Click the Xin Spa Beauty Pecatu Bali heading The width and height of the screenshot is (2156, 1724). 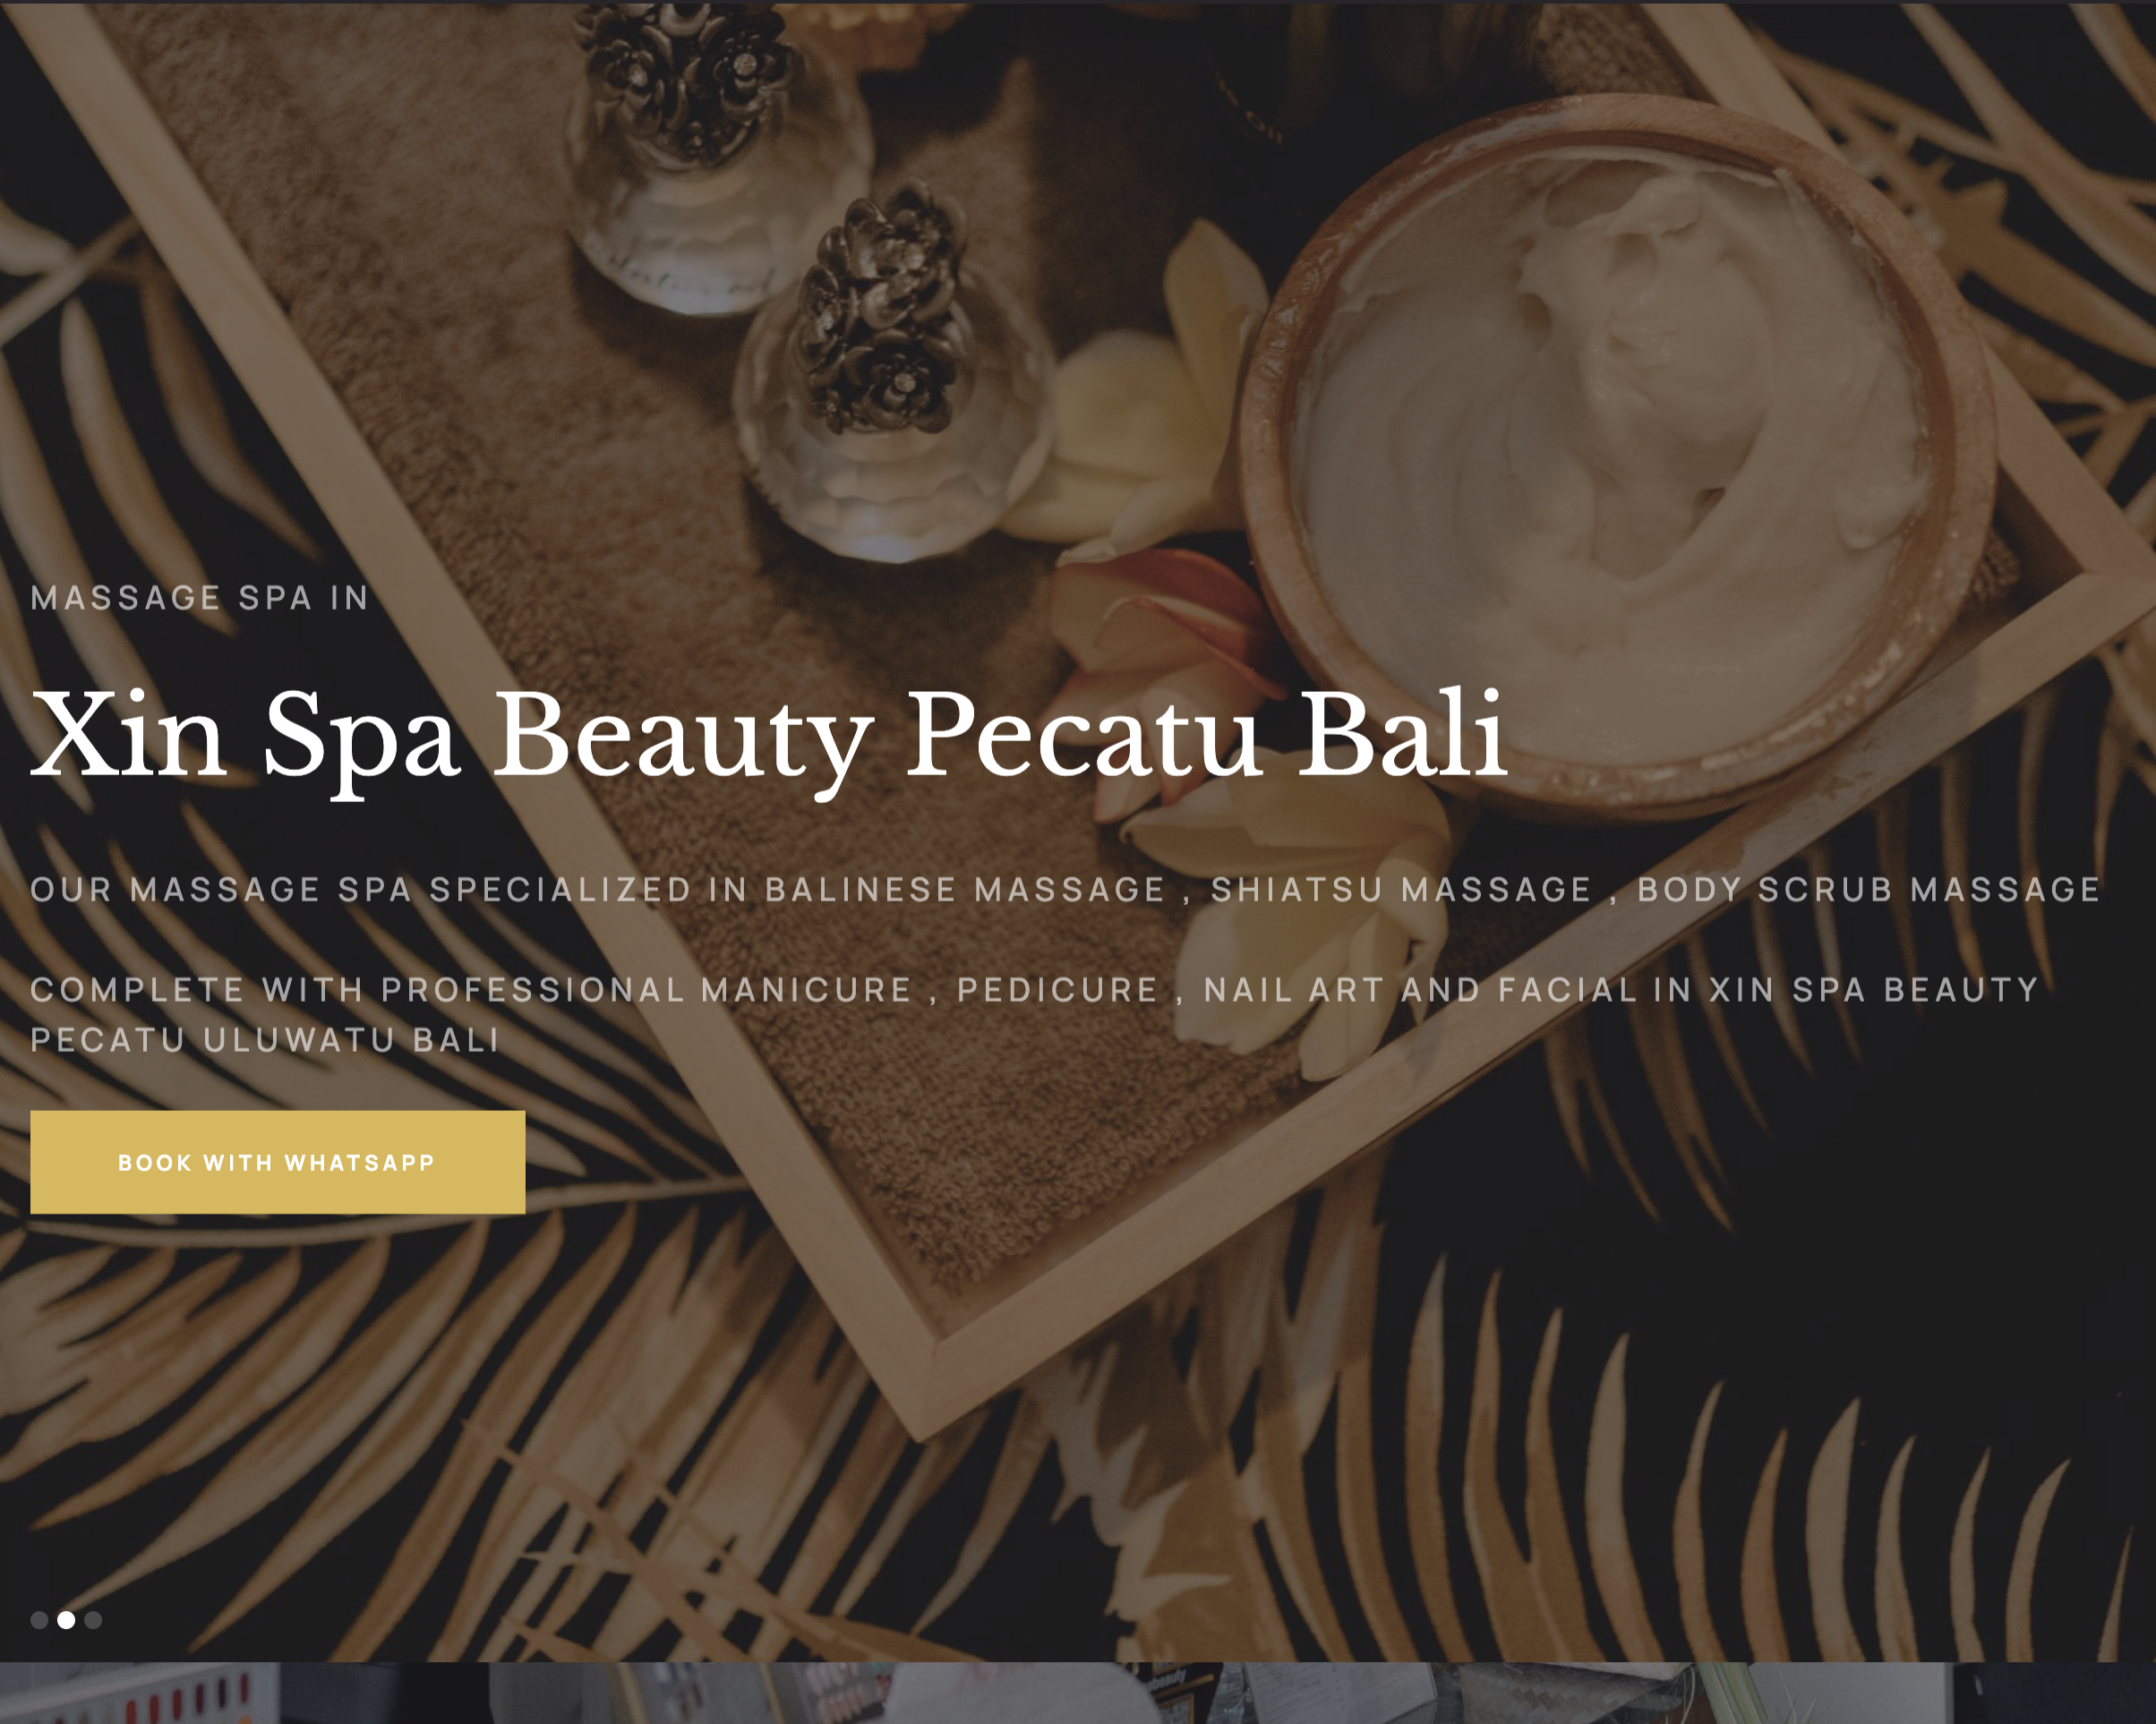pos(768,738)
